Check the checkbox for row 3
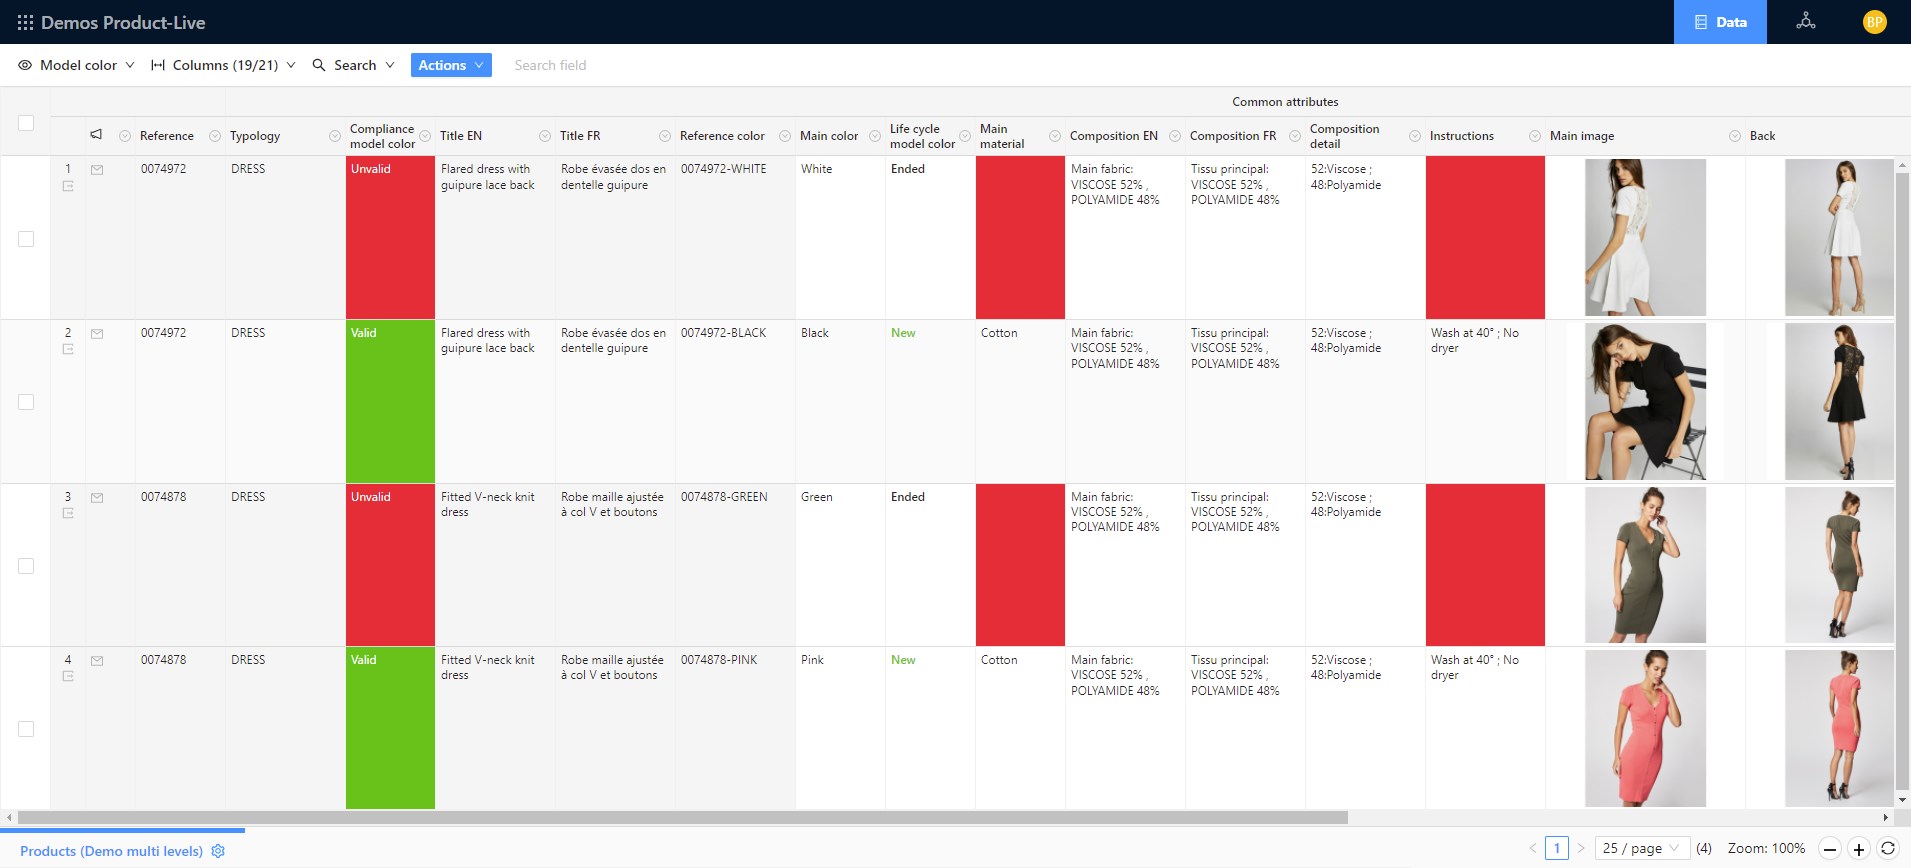The height and width of the screenshot is (868, 1911). tap(26, 566)
